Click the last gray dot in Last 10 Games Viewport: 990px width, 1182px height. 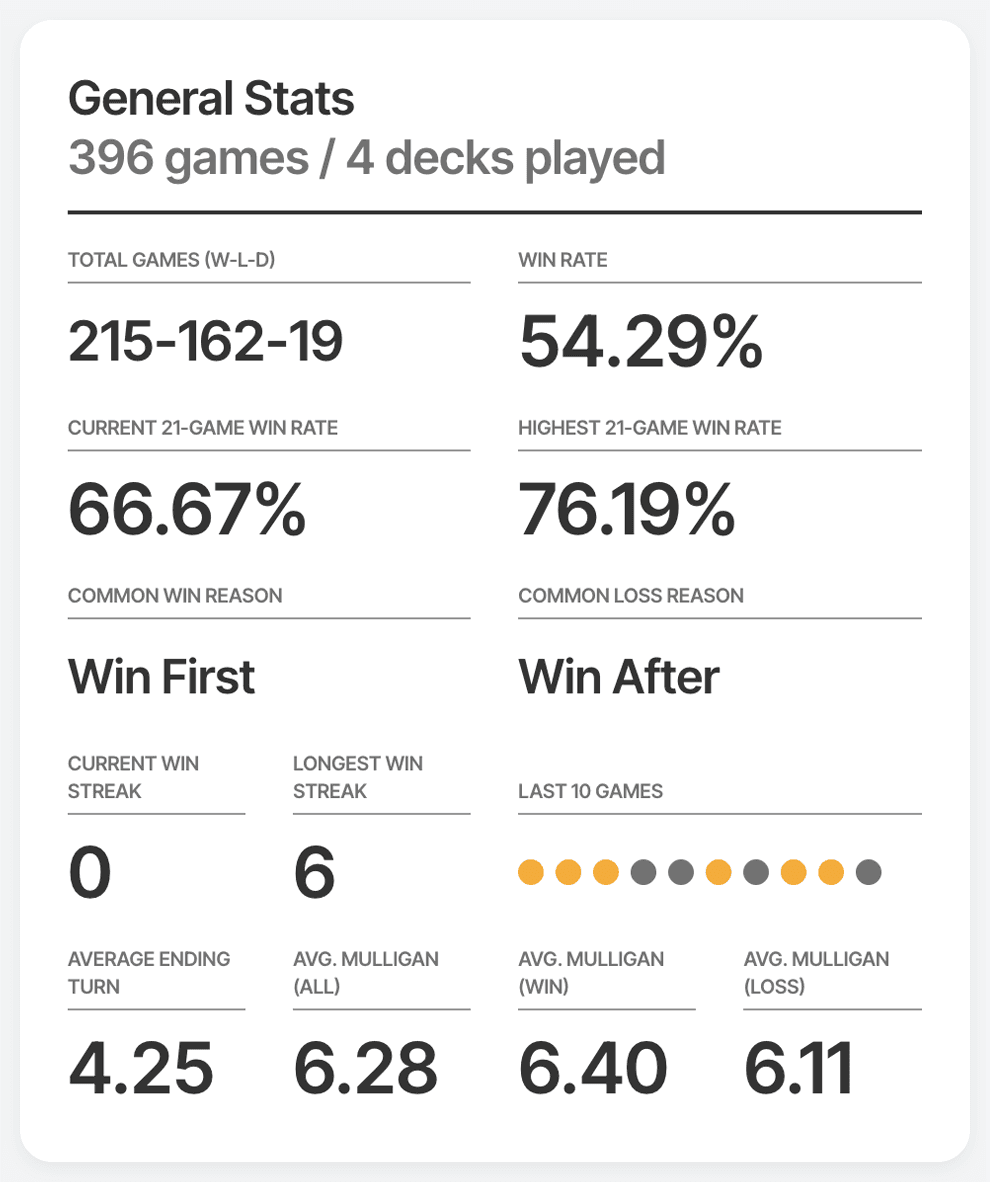click(869, 873)
